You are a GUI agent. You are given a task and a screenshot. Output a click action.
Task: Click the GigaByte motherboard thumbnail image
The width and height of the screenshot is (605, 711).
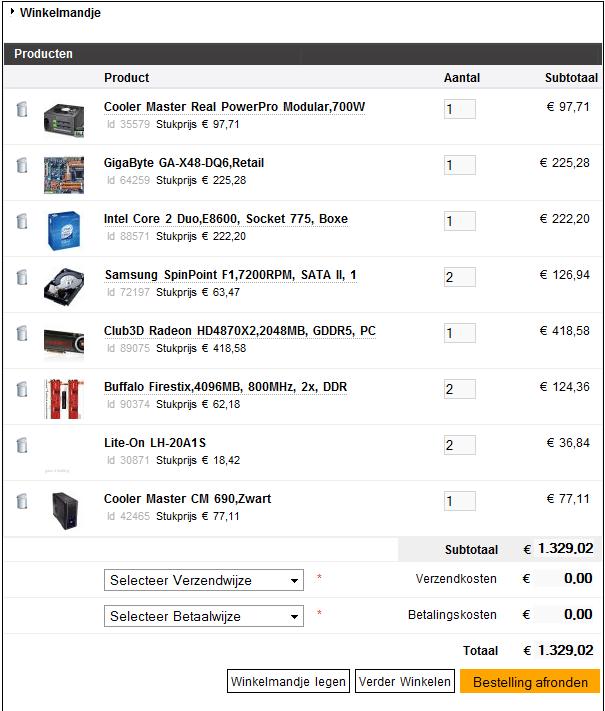tap(64, 175)
